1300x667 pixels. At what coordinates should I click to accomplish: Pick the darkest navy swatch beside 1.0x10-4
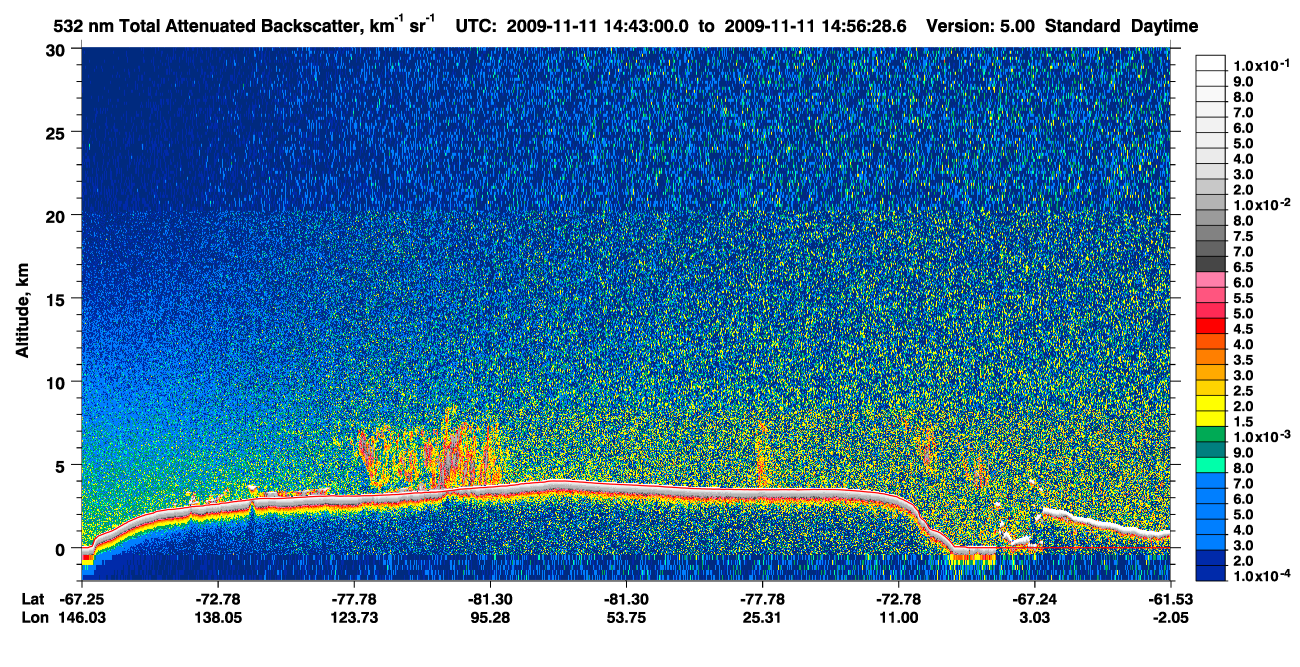click(1210, 573)
